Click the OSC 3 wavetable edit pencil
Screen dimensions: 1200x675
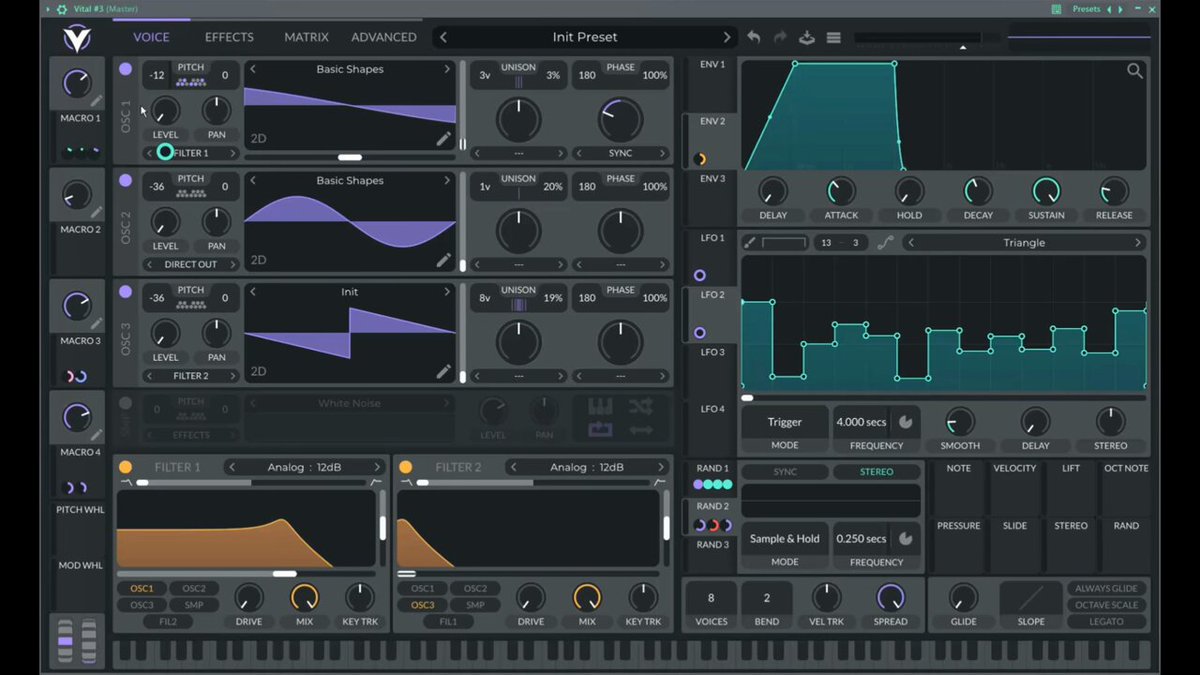click(x=443, y=372)
